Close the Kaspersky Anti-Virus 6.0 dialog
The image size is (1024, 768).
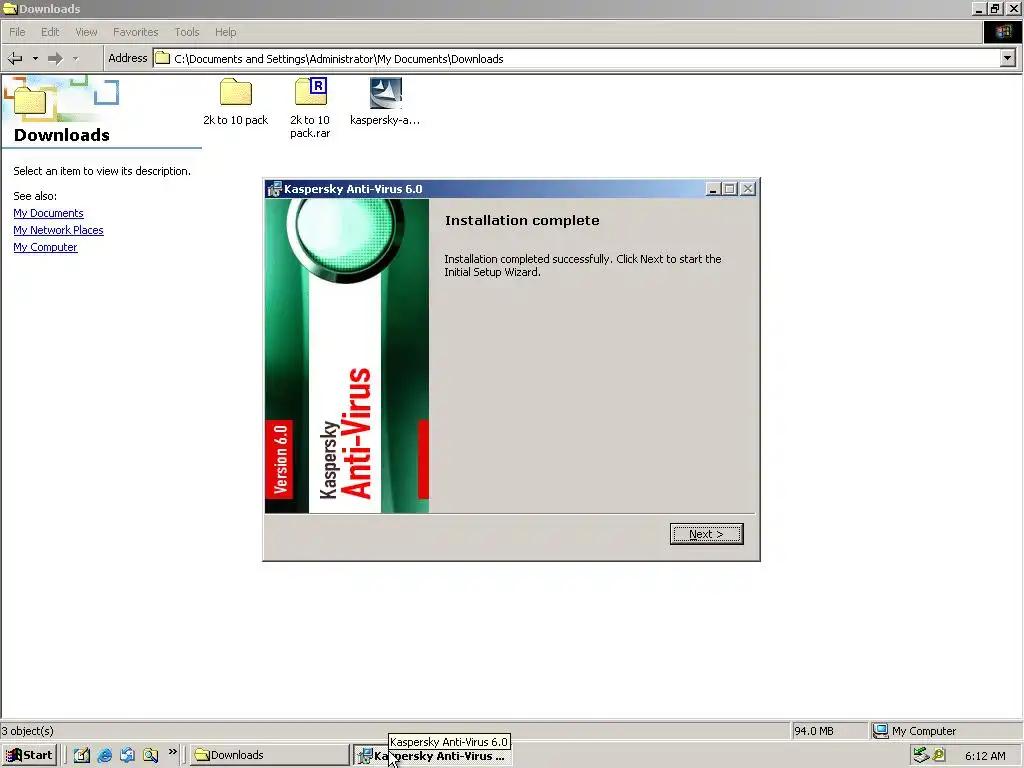[x=748, y=189]
